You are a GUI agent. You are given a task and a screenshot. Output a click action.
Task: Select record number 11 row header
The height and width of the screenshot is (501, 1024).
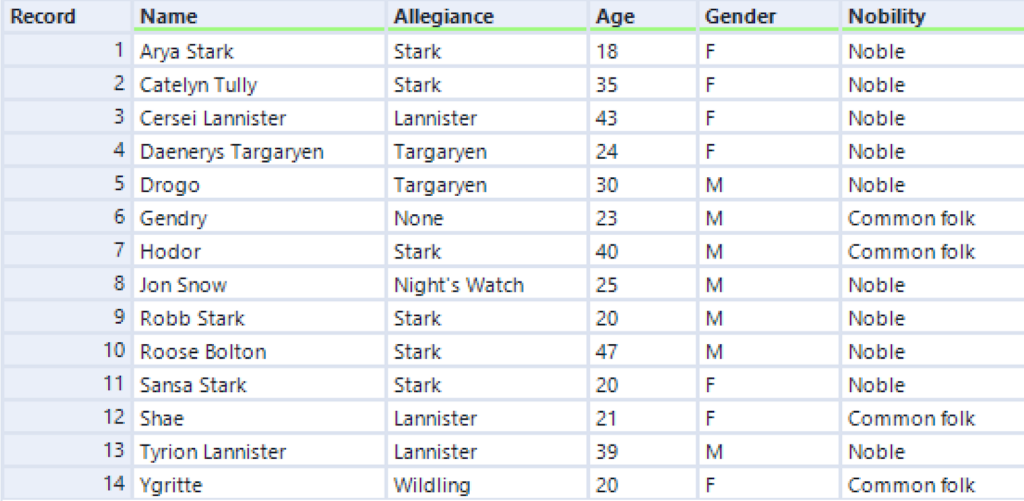coord(67,385)
